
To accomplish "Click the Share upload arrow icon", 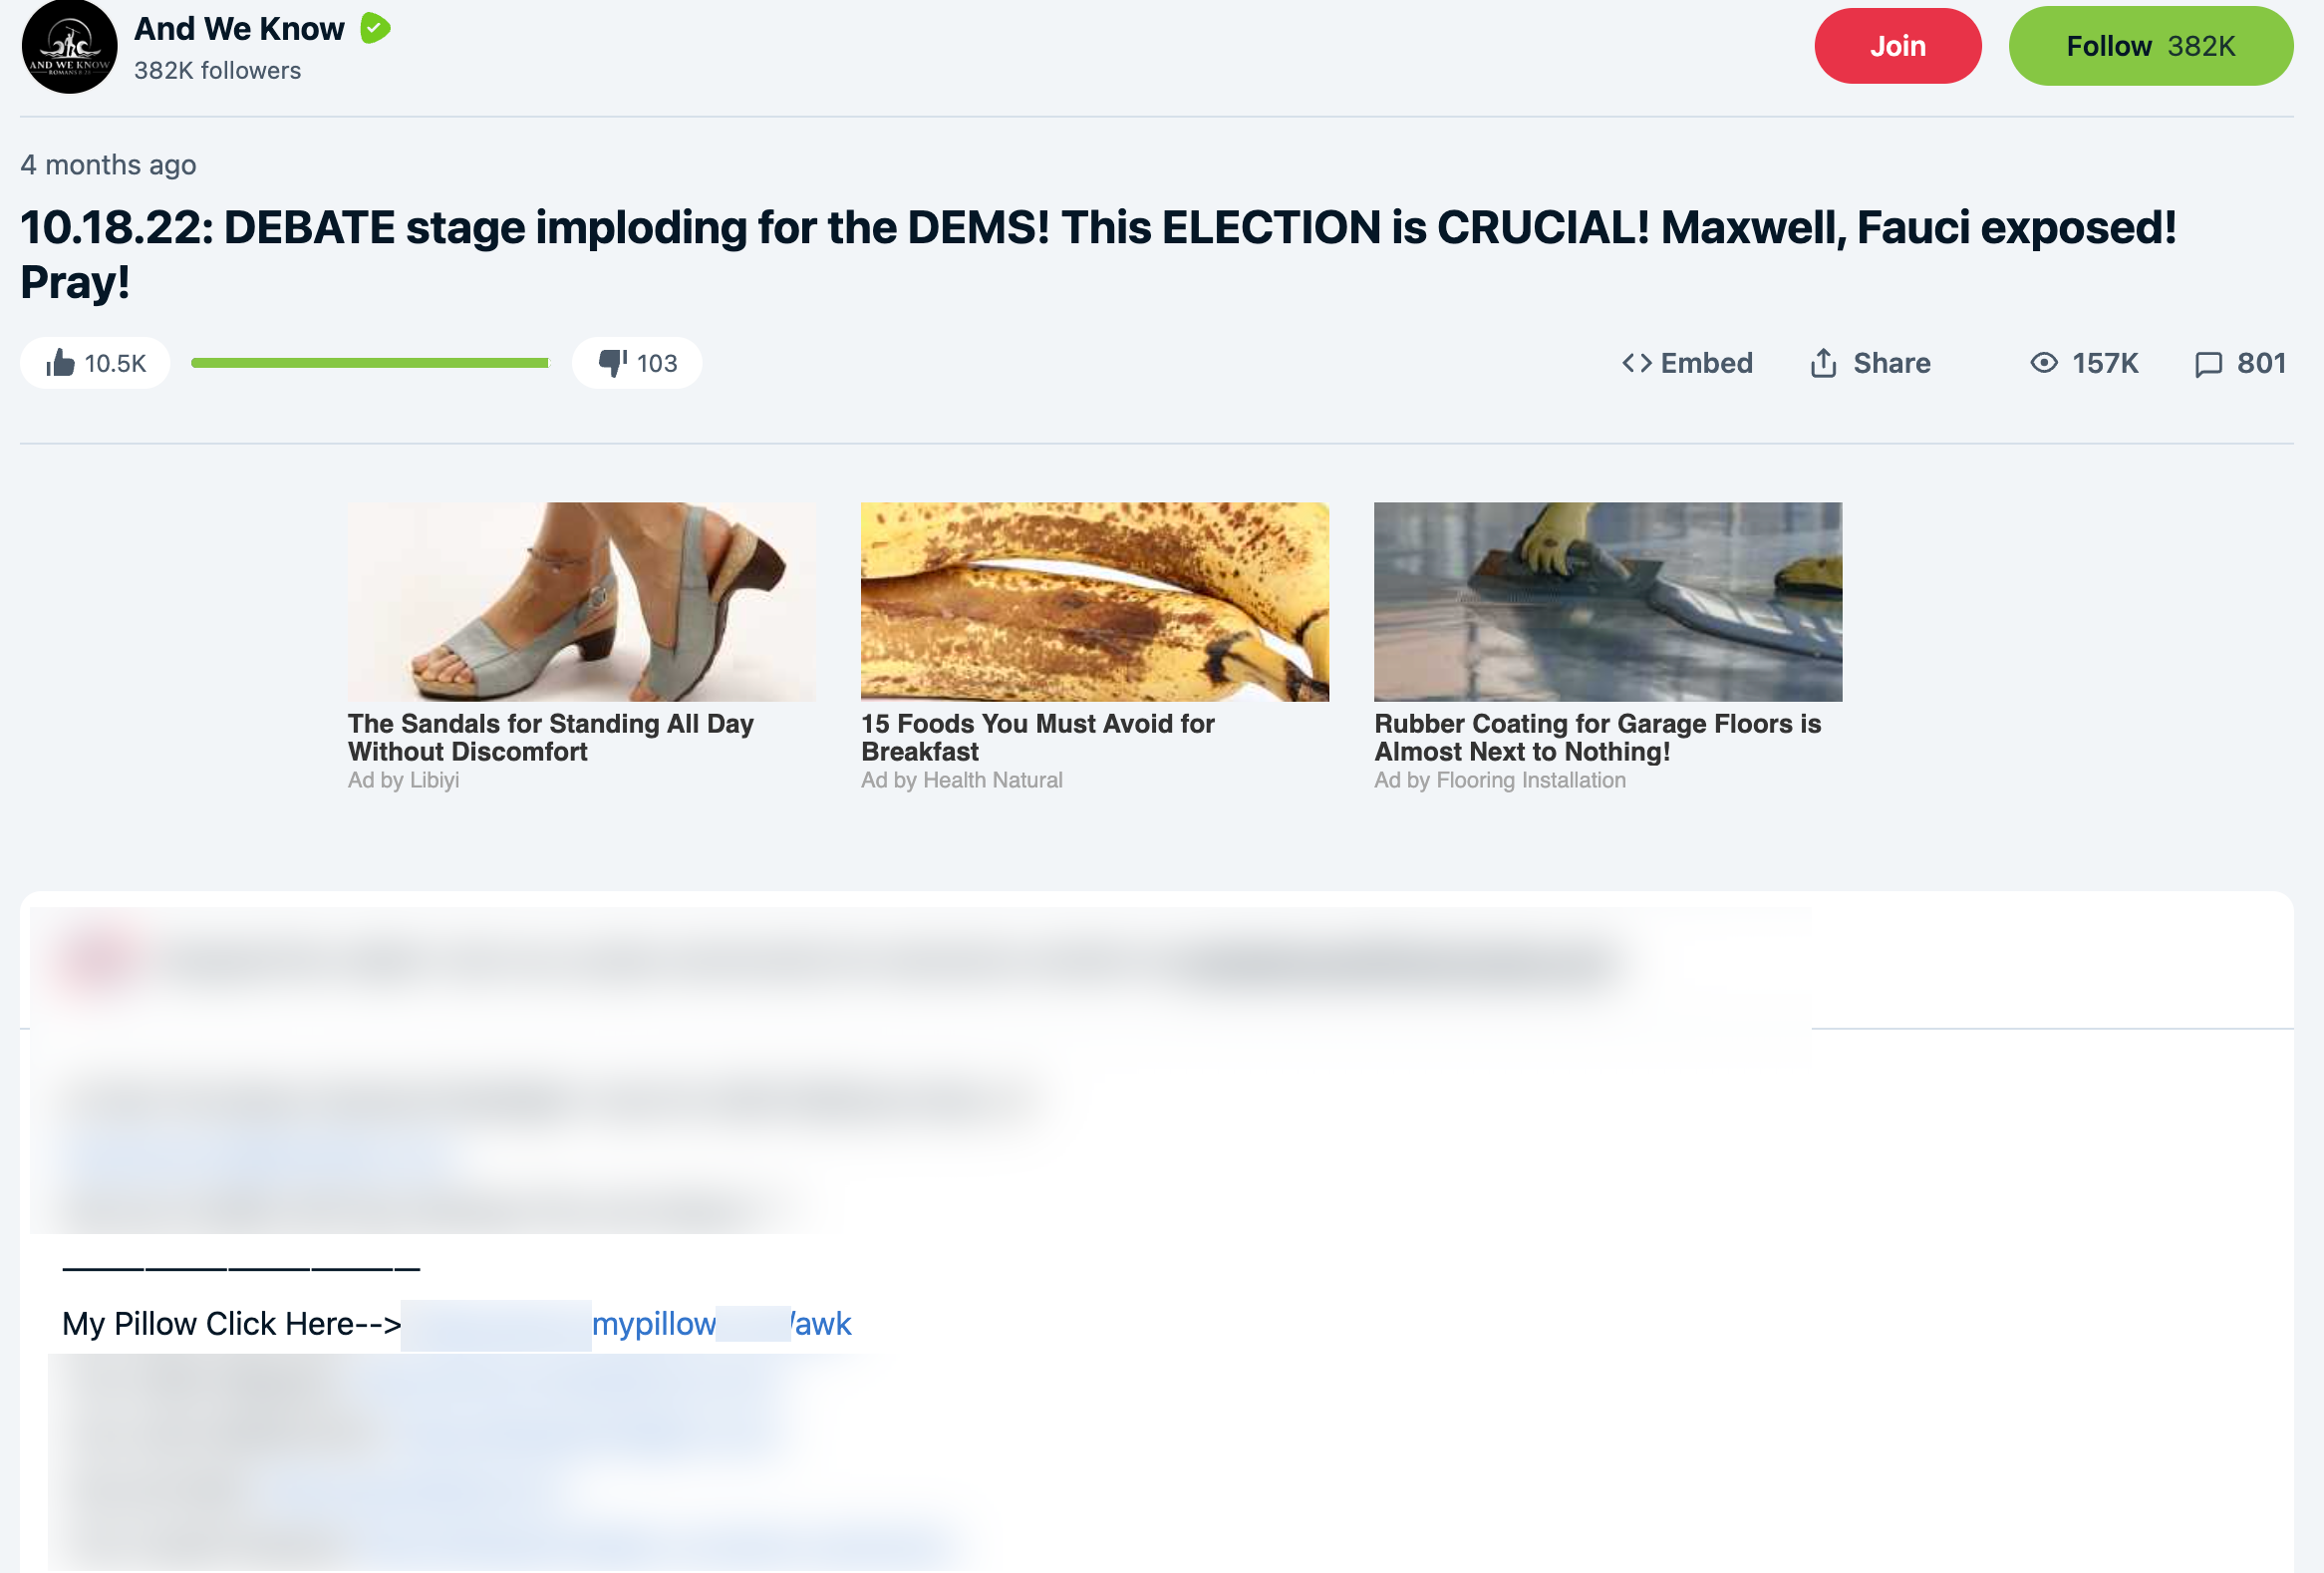I will 1822,363.
